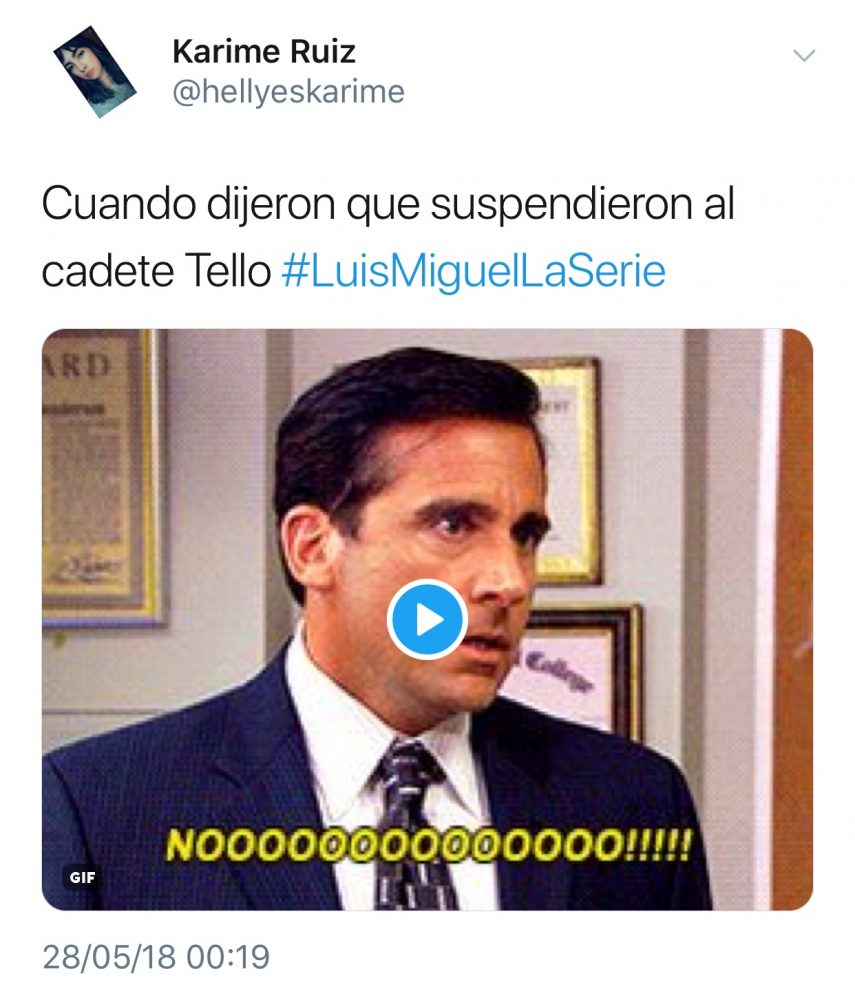Tap the word suspendieron in the tweet

coord(561,205)
